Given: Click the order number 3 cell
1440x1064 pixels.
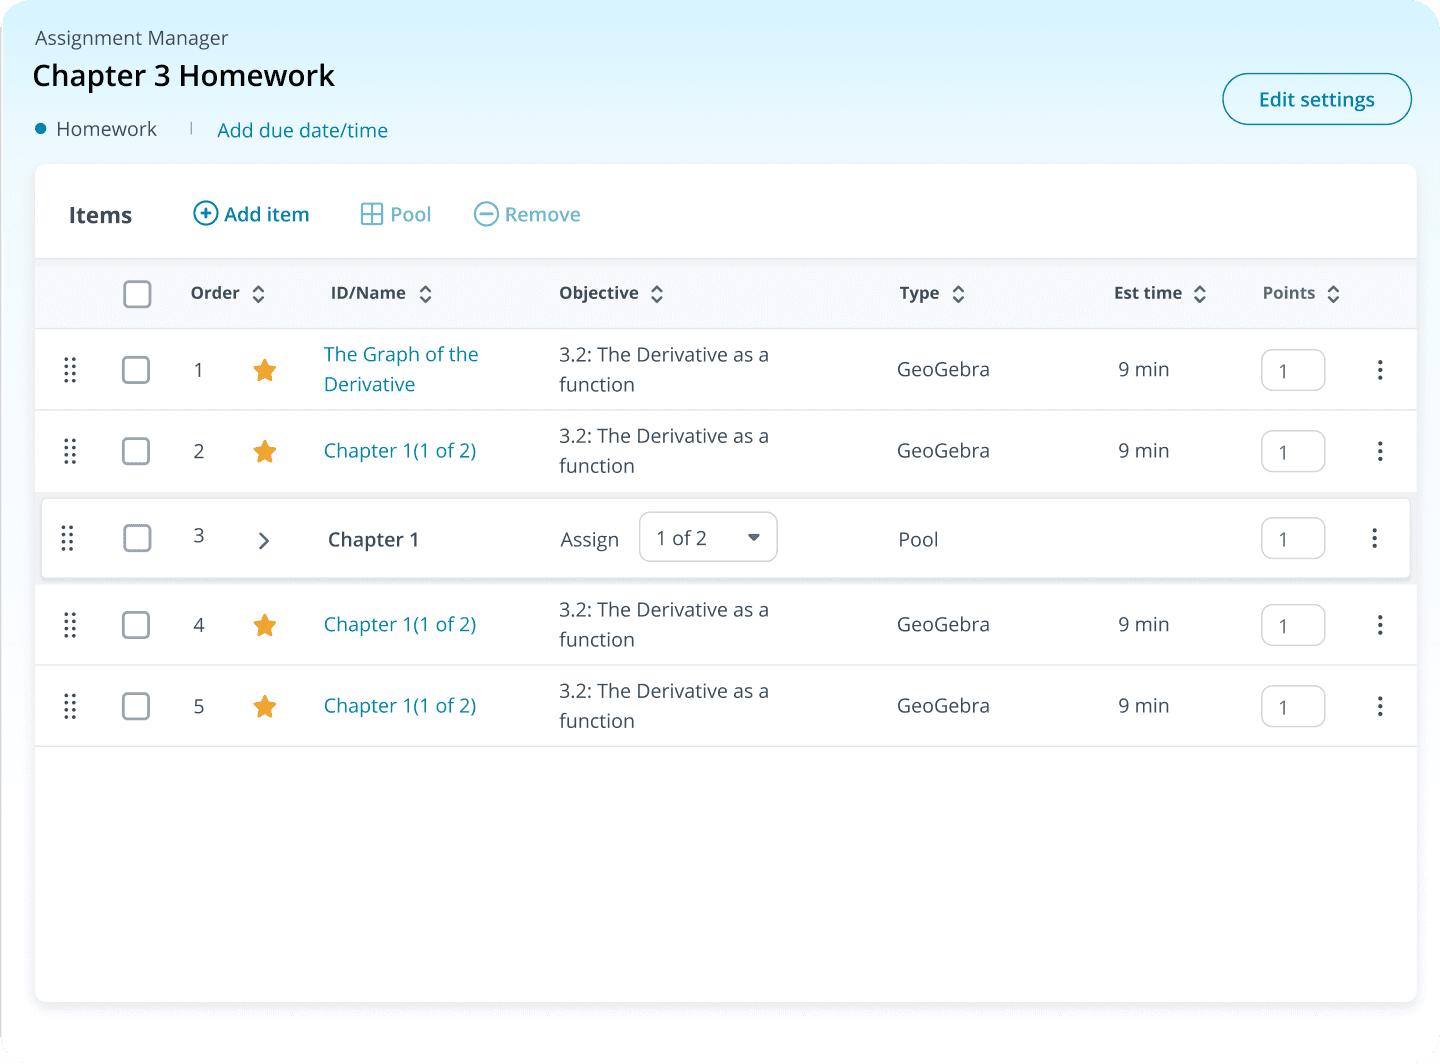Looking at the screenshot, I should click(x=199, y=536).
